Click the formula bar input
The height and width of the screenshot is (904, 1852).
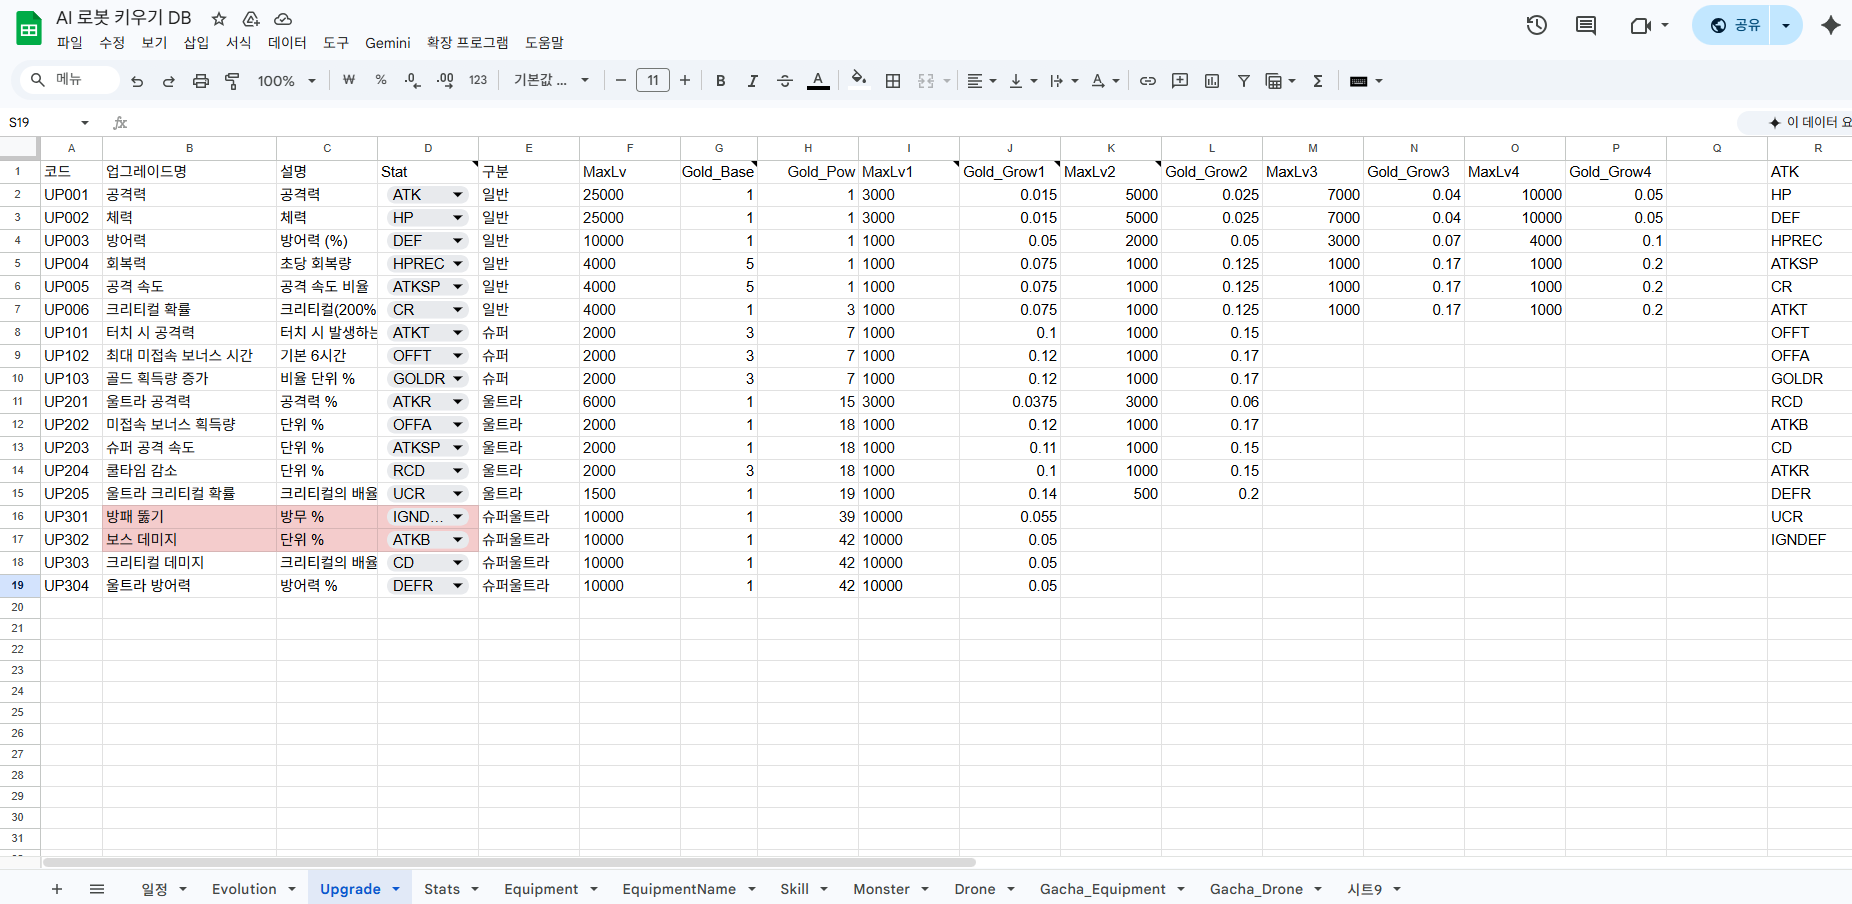930,122
